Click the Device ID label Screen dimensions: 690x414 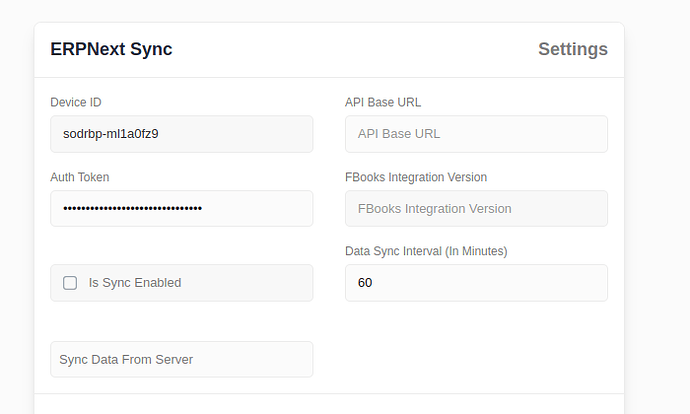pyautogui.click(x=76, y=102)
